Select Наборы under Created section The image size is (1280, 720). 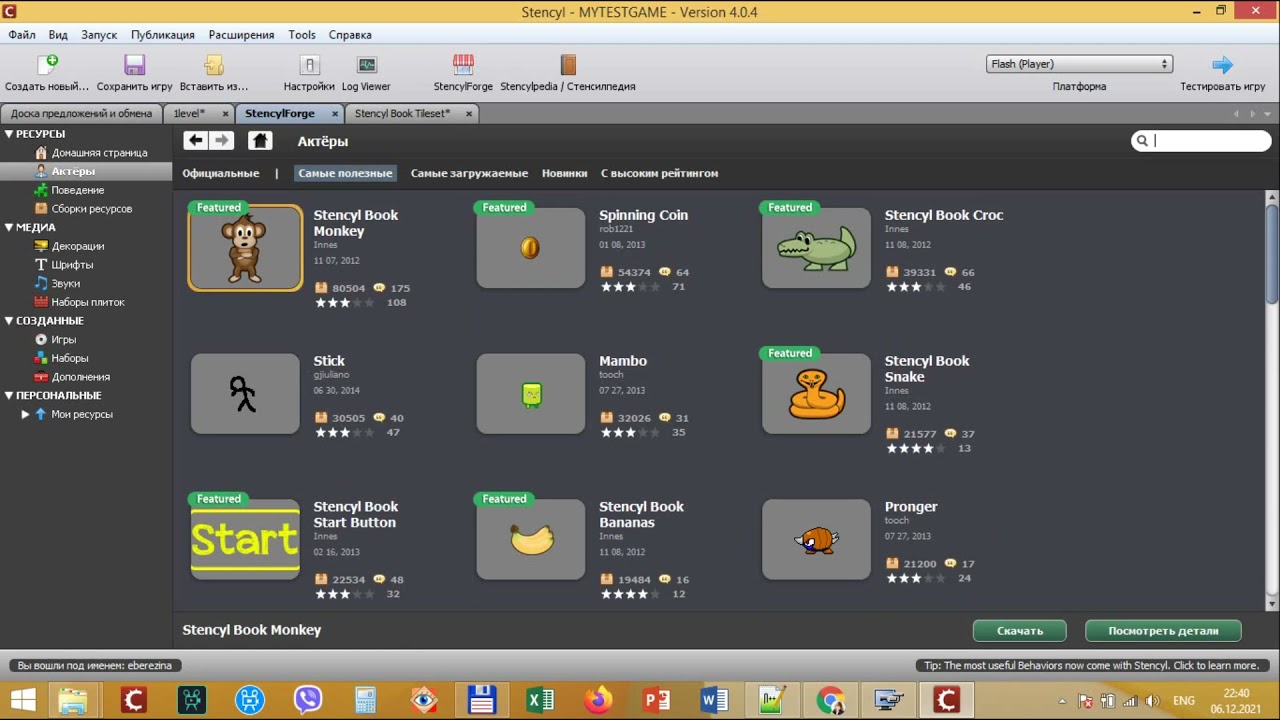point(70,358)
